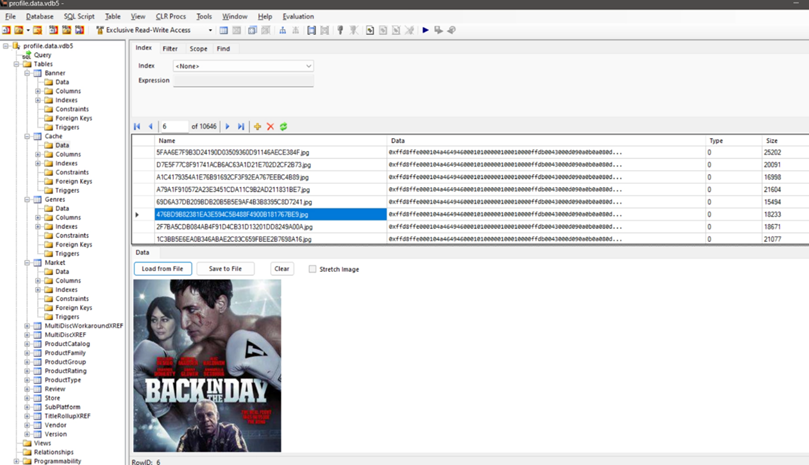This screenshot has height=465, width=809.
Task: Open the Index dropdown showing None
Action: [x=243, y=66]
